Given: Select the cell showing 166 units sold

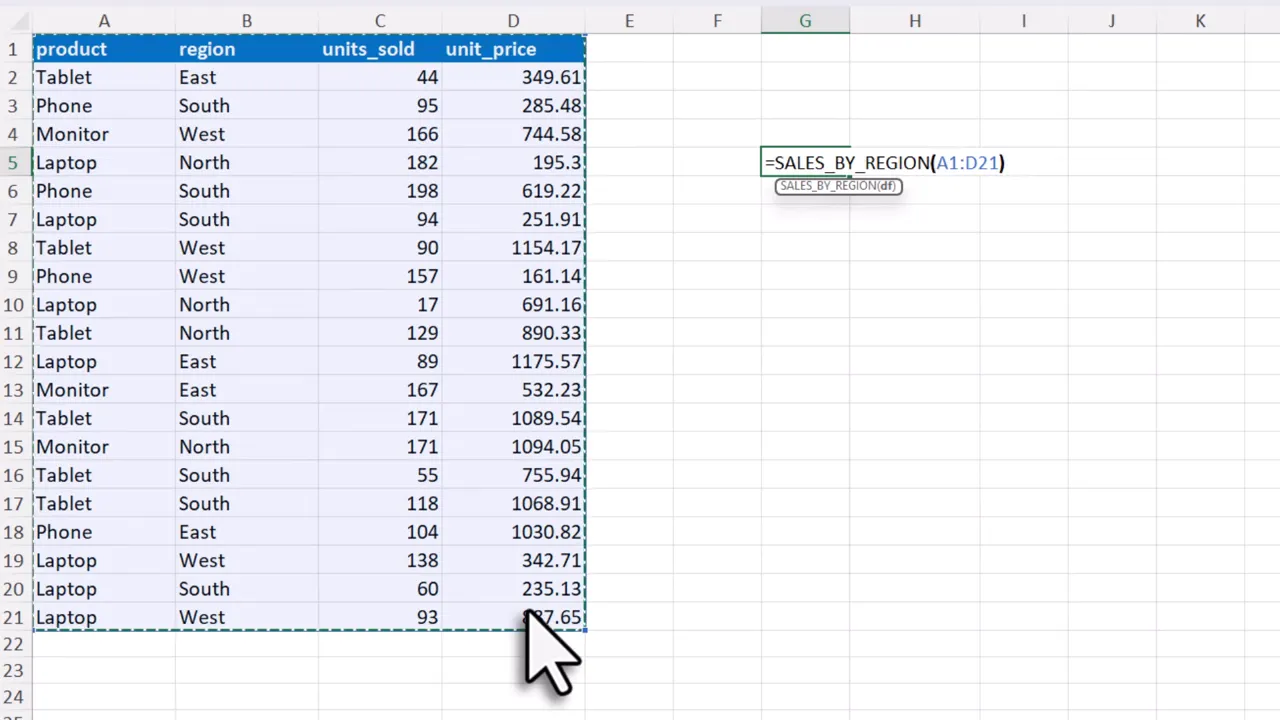Looking at the screenshot, I should pos(380,134).
